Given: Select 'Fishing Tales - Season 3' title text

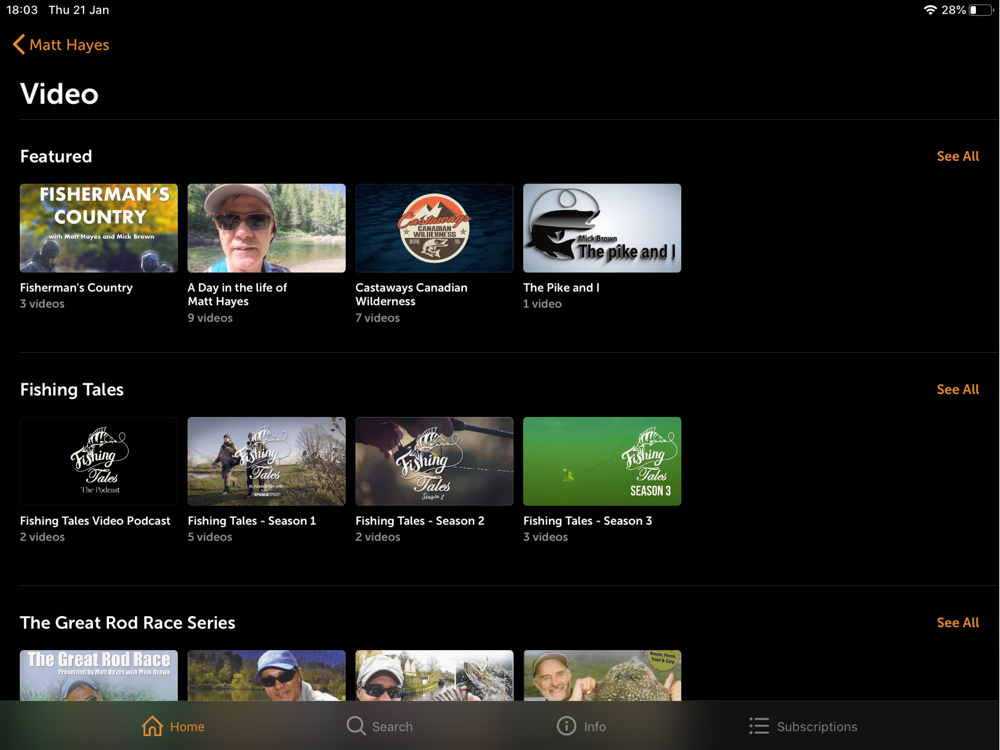Looking at the screenshot, I should (x=587, y=521).
